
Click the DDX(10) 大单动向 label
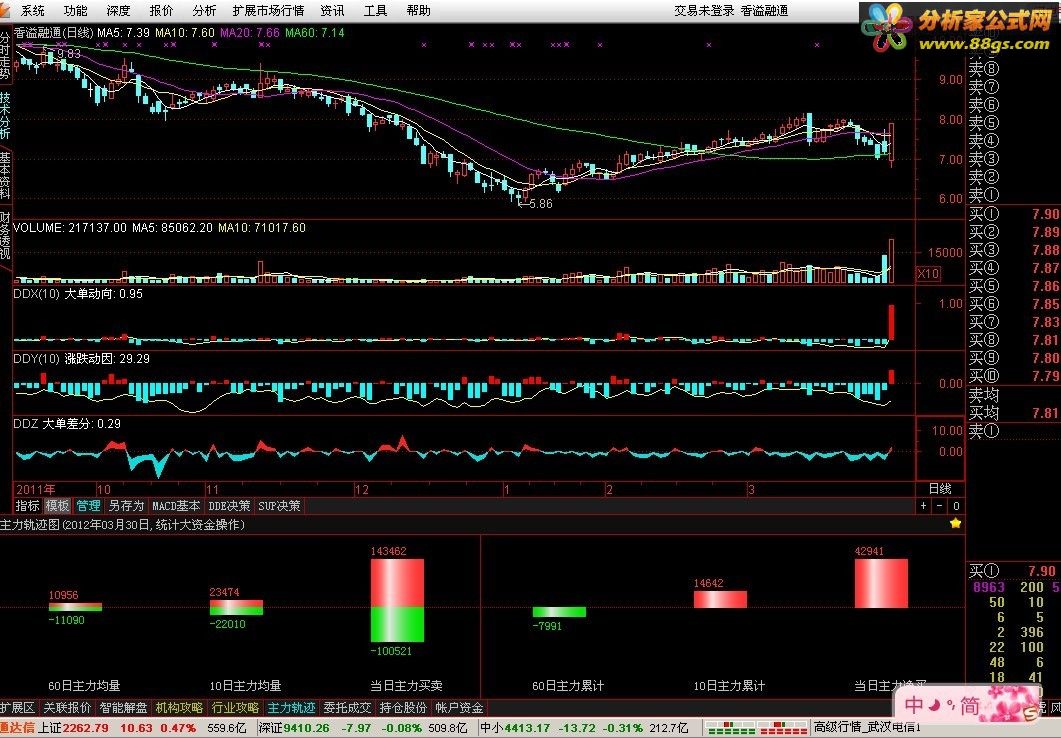pyautogui.click(x=78, y=294)
